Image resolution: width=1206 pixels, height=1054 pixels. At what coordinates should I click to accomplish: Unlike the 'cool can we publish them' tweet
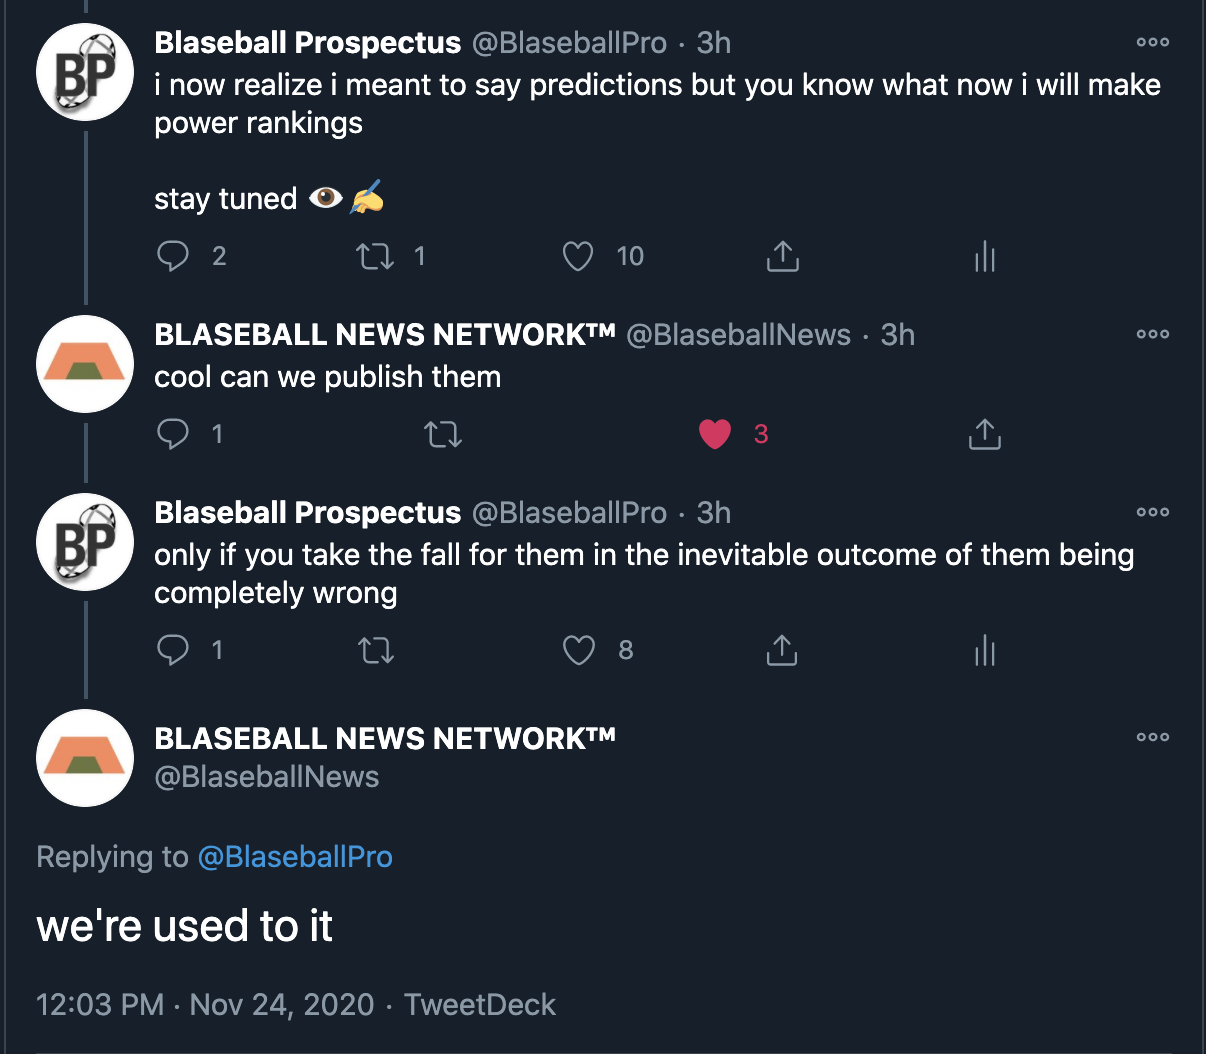click(714, 434)
